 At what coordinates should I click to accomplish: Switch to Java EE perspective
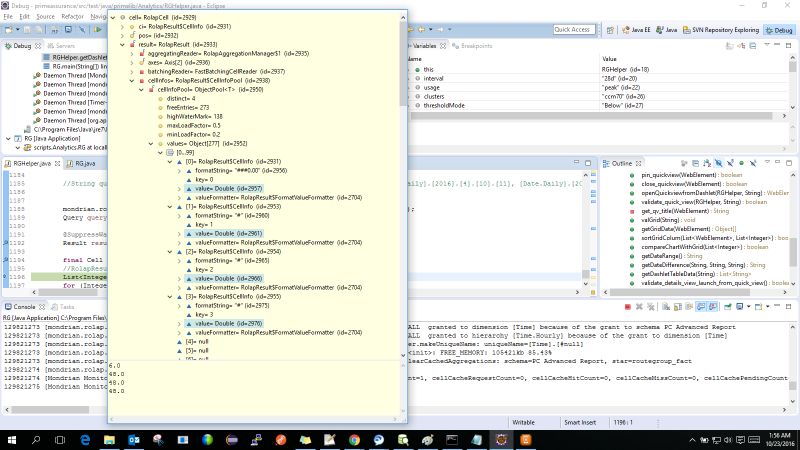click(636, 30)
